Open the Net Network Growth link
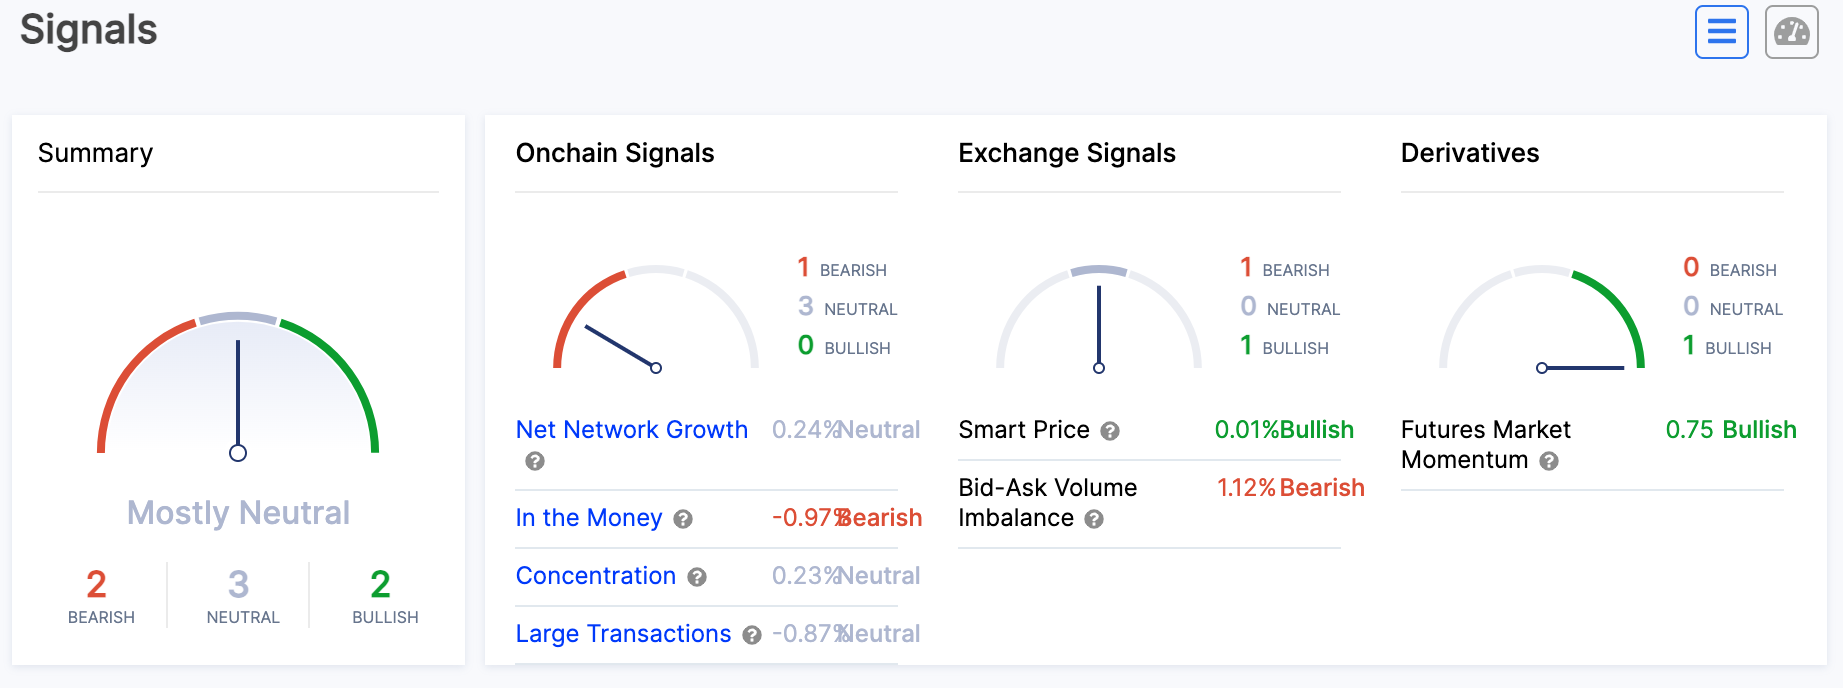 coord(631,430)
